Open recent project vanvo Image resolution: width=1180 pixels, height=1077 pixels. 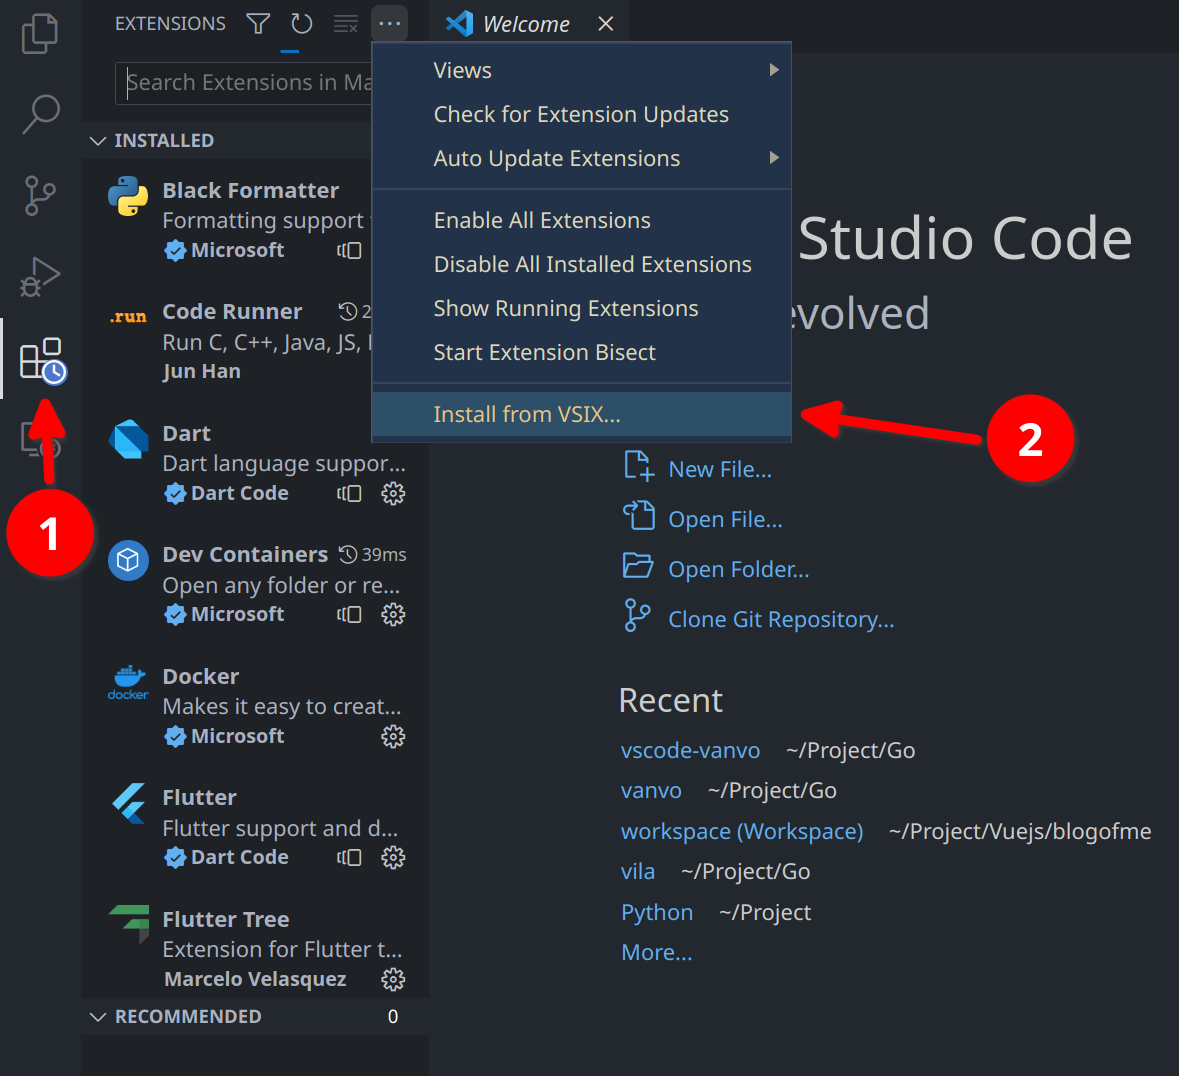click(x=651, y=791)
